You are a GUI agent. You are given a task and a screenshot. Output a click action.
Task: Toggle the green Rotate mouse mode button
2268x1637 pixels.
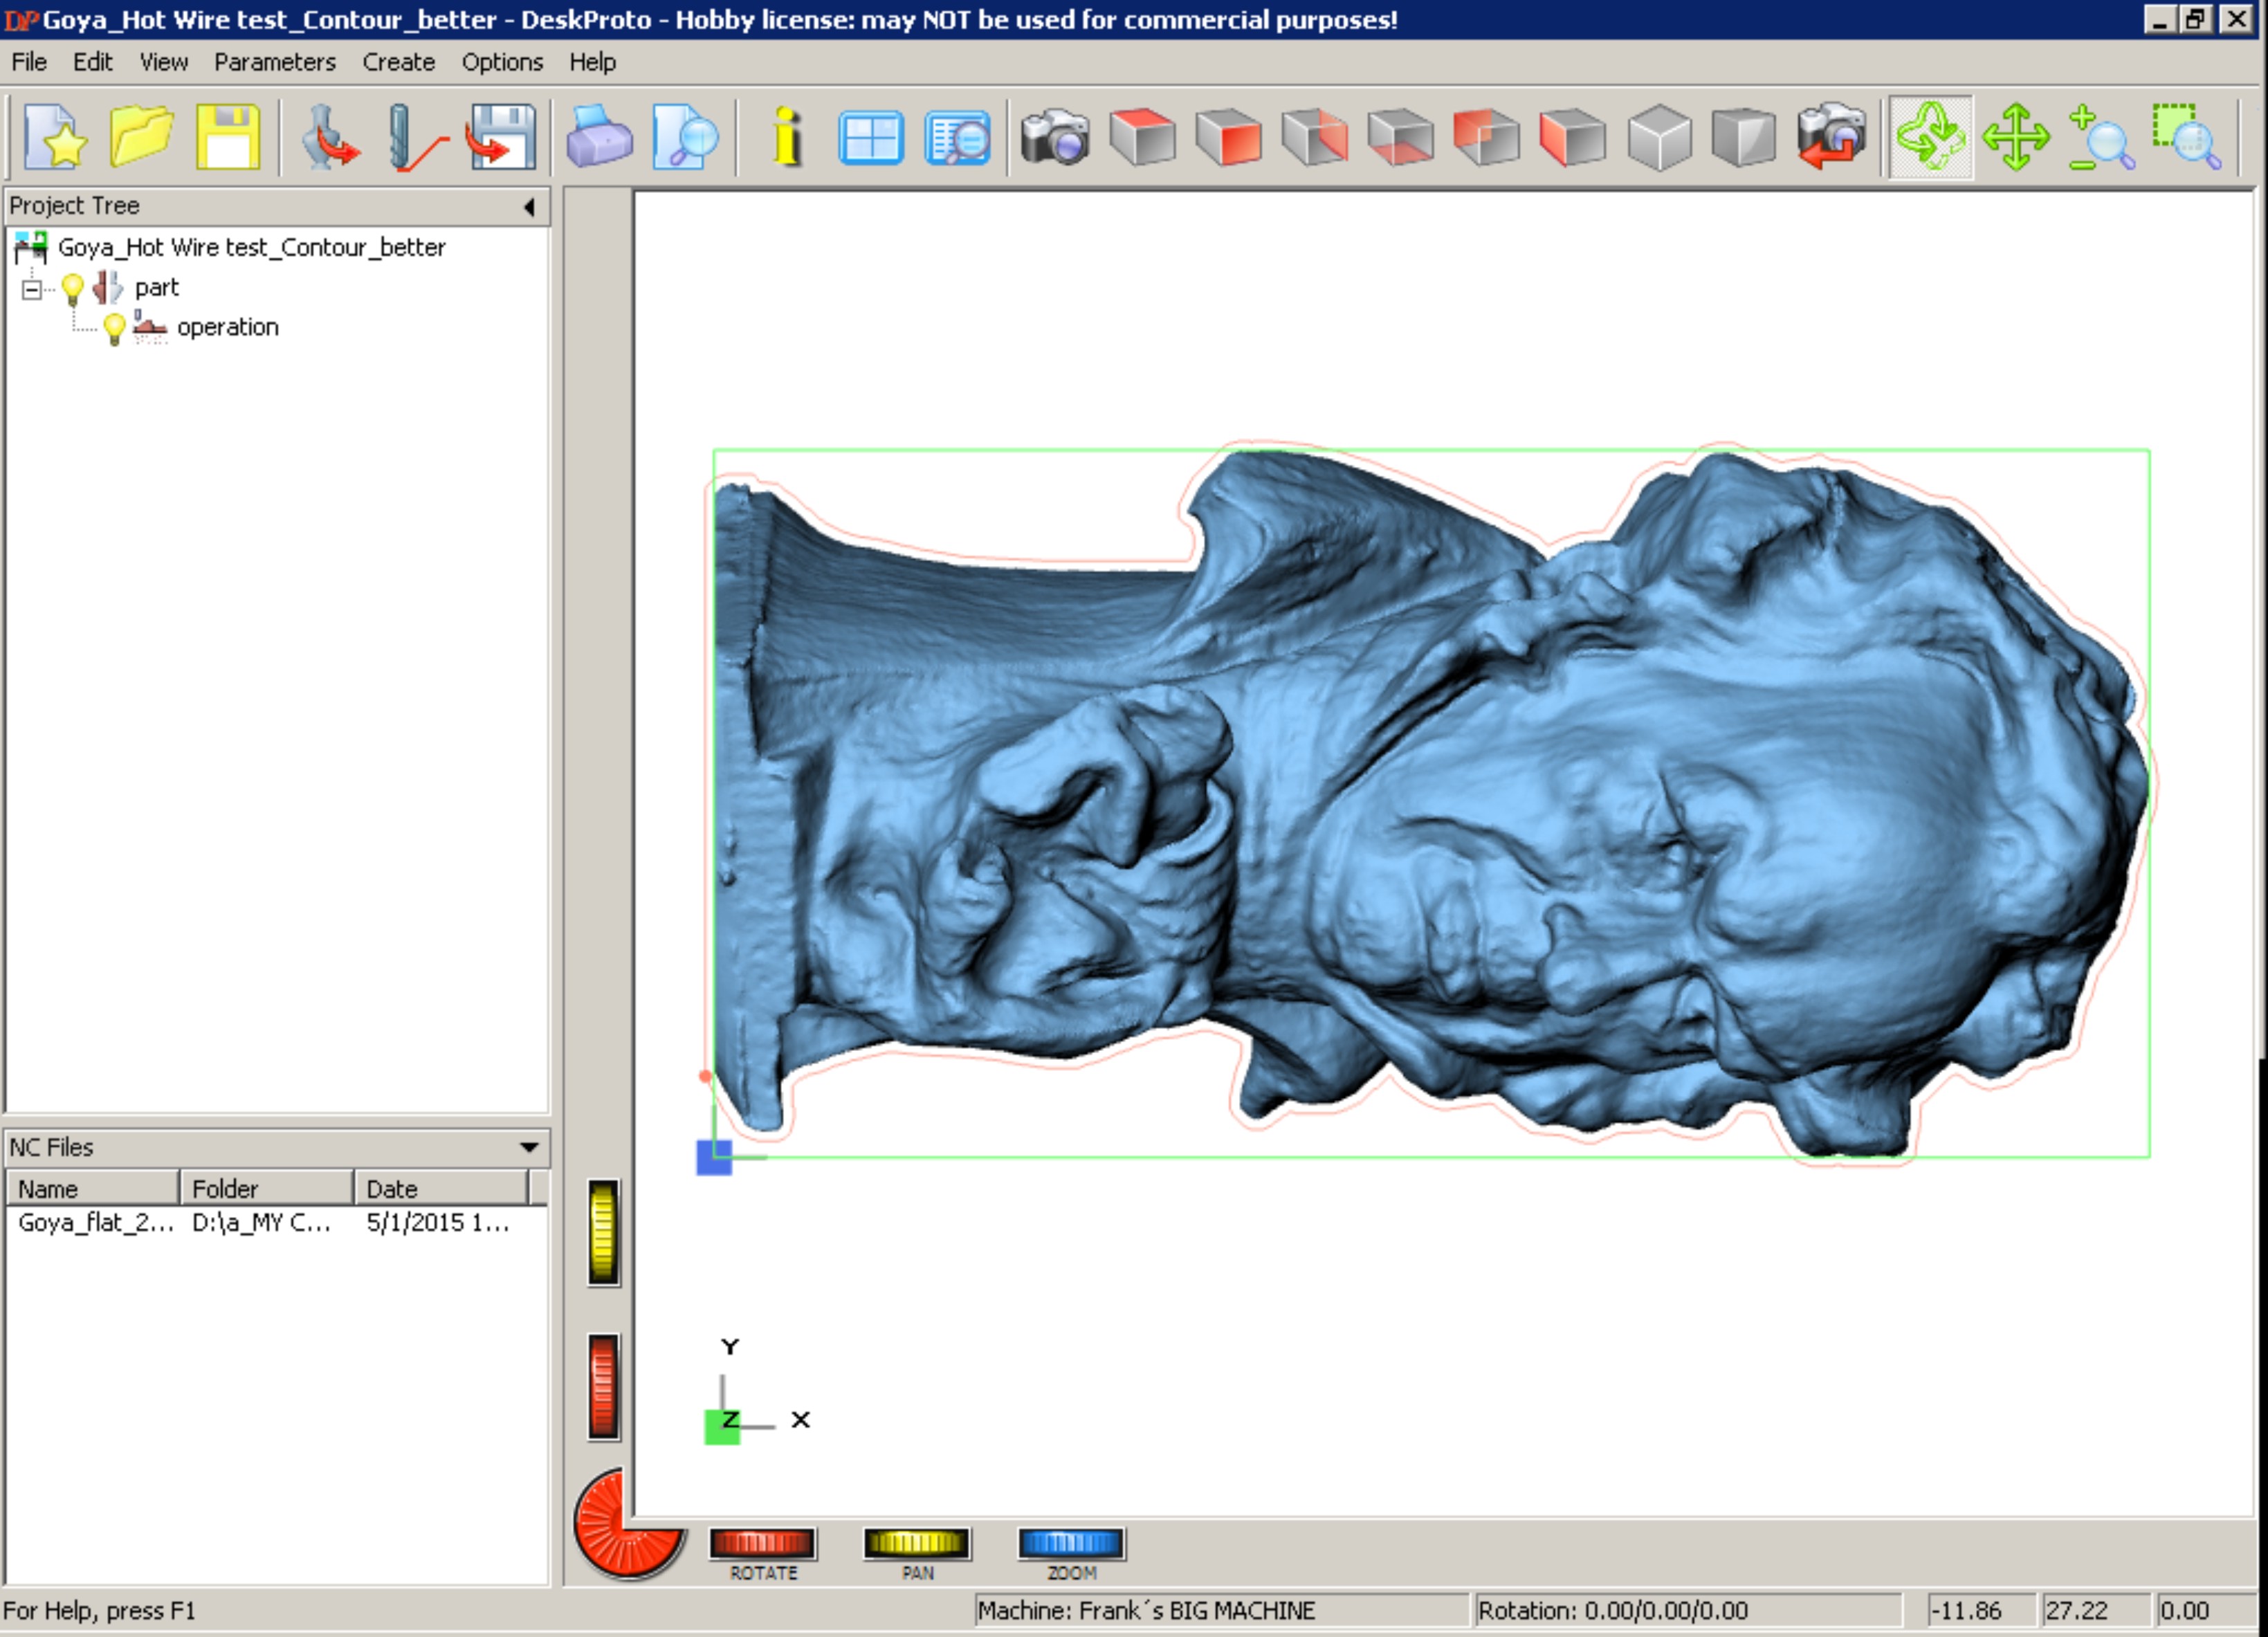(1931, 137)
